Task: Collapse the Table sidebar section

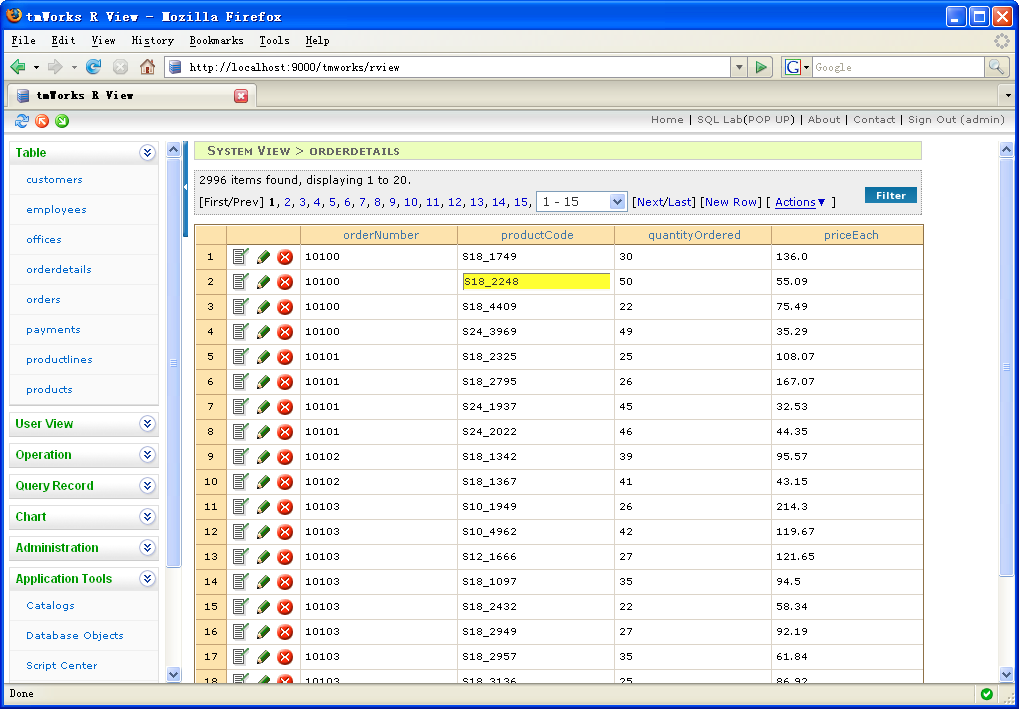Action: click(x=148, y=153)
